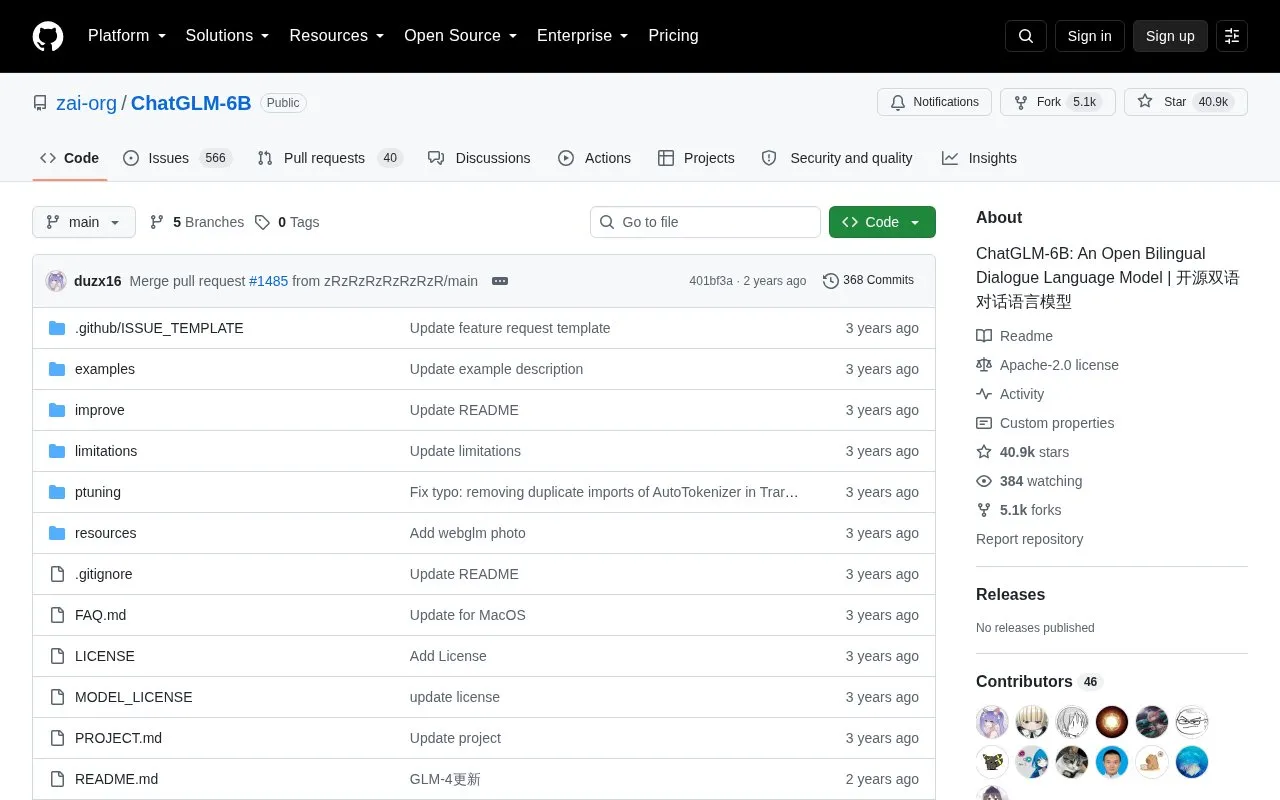Open the Security and quality tab
This screenshot has width=1280, height=800.
[x=837, y=158]
